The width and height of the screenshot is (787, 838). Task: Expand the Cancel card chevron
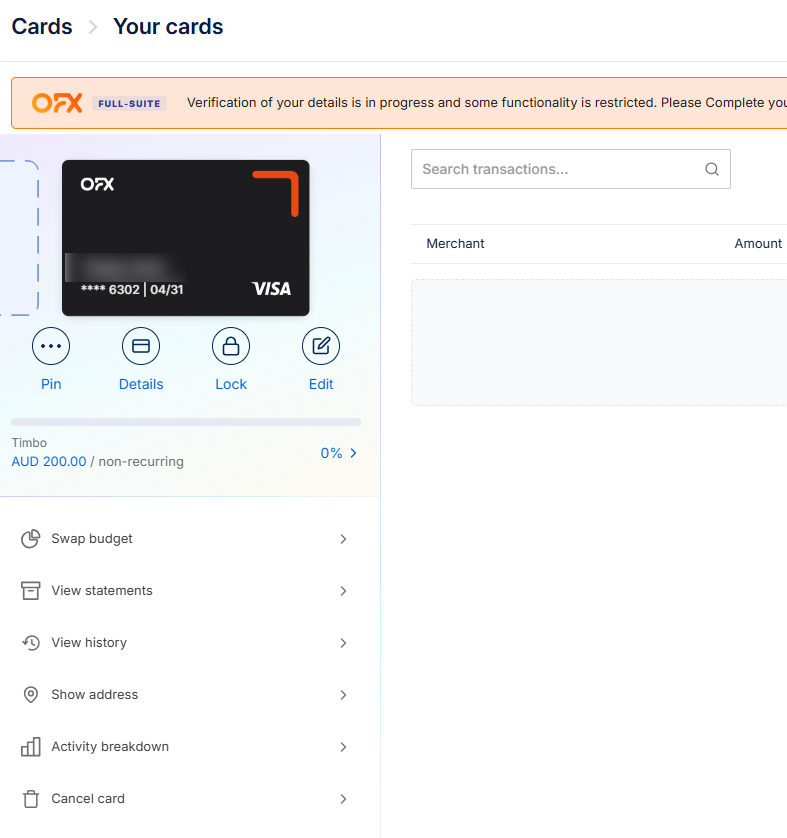[x=344, y=798]
